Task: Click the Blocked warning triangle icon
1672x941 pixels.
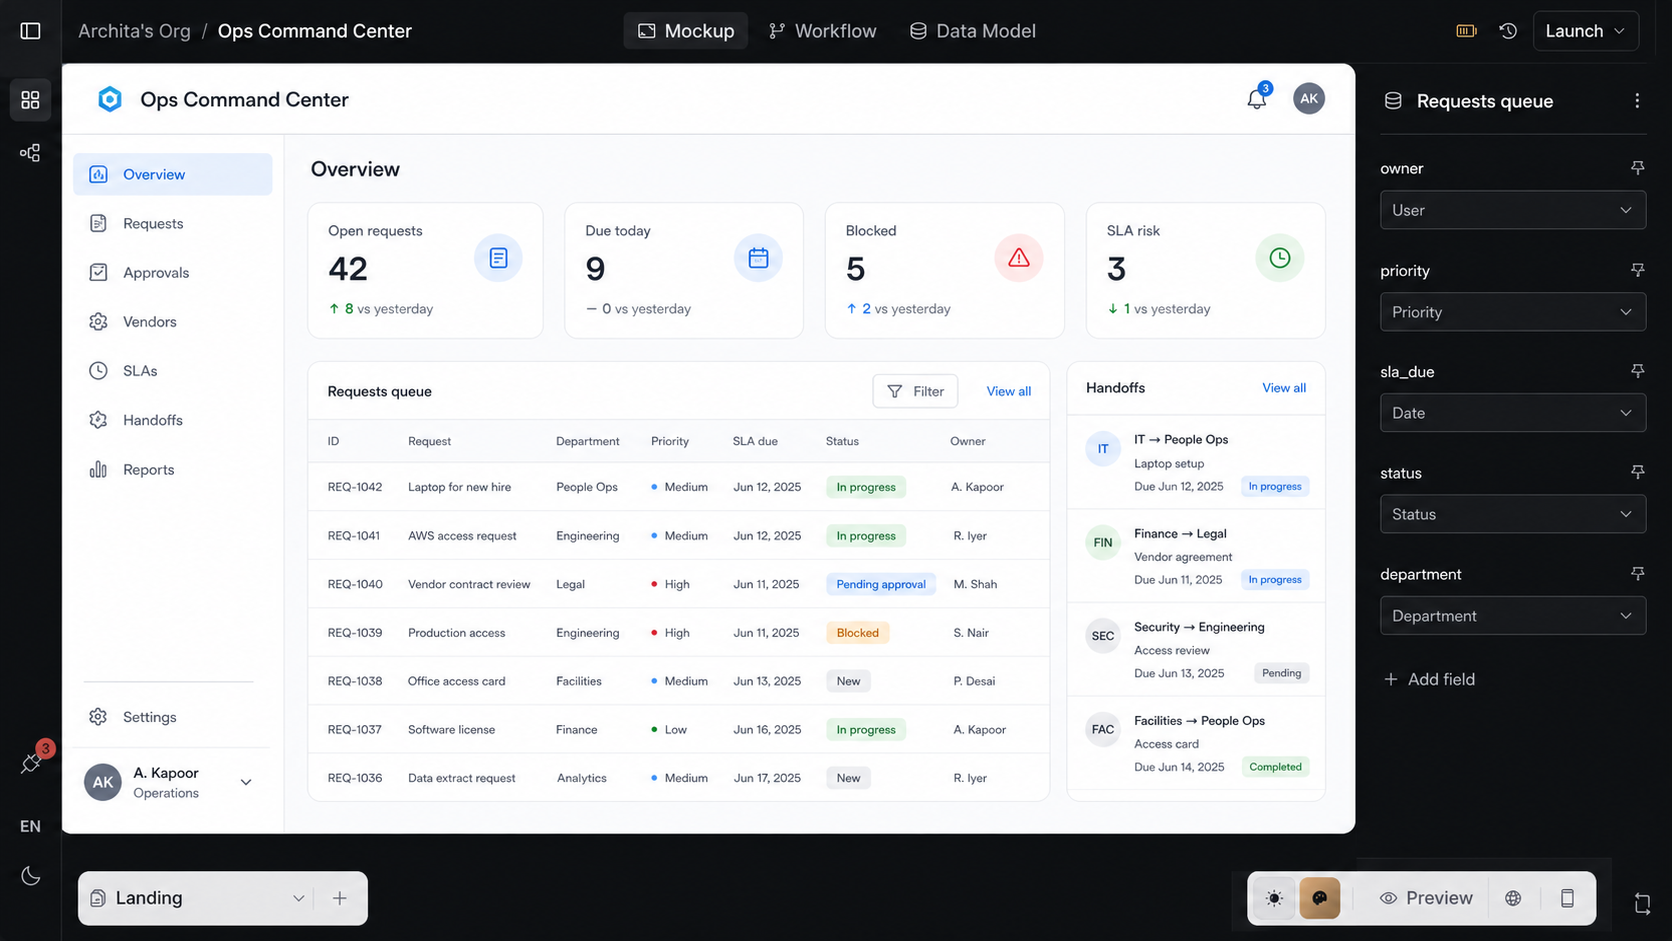Action: [1019, 258]
